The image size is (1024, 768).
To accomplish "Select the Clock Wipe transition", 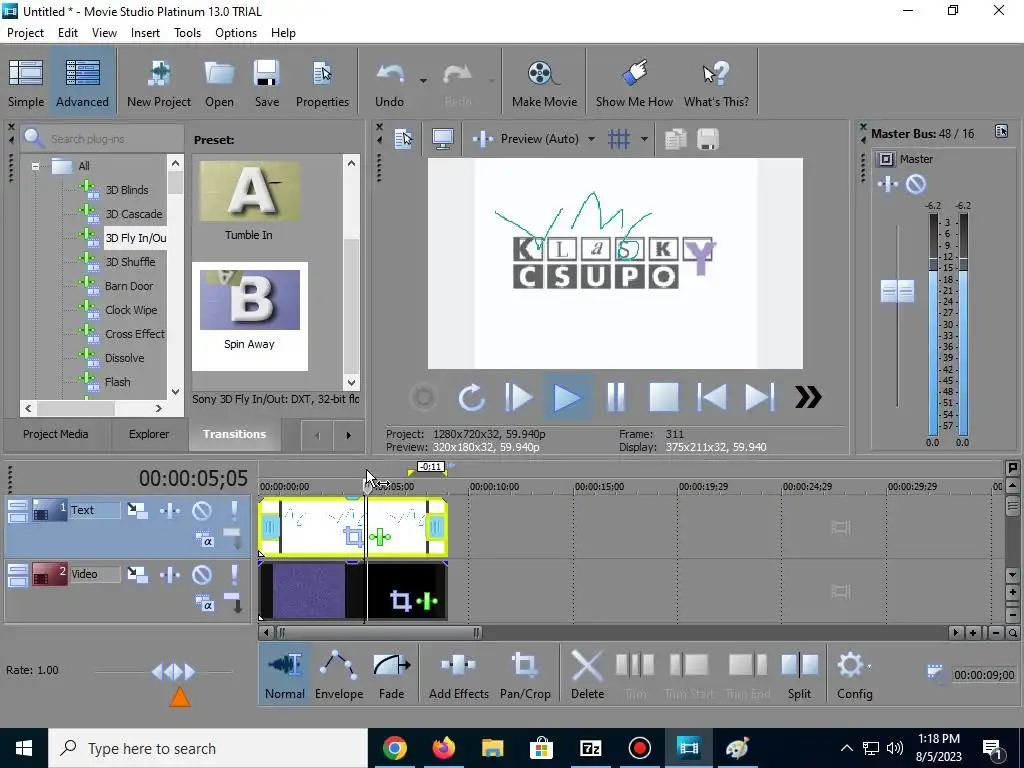I will tap(131, 310).
